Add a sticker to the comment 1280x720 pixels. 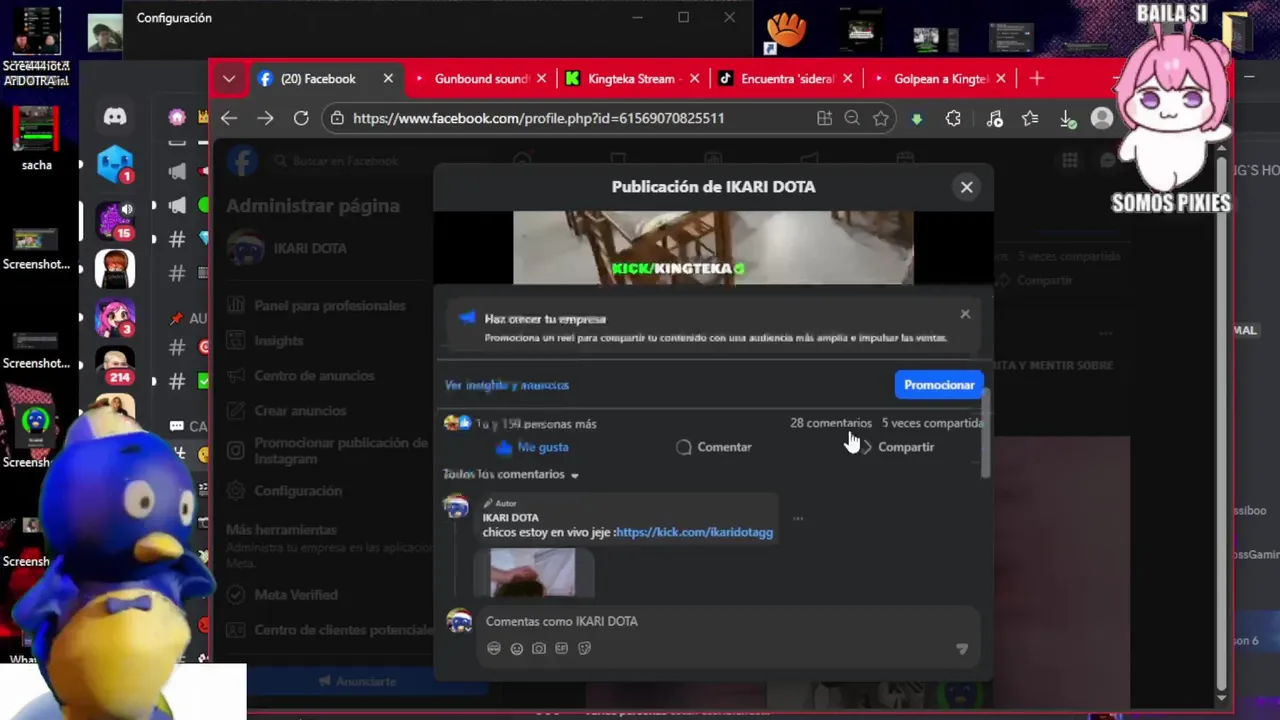point(585,648)
